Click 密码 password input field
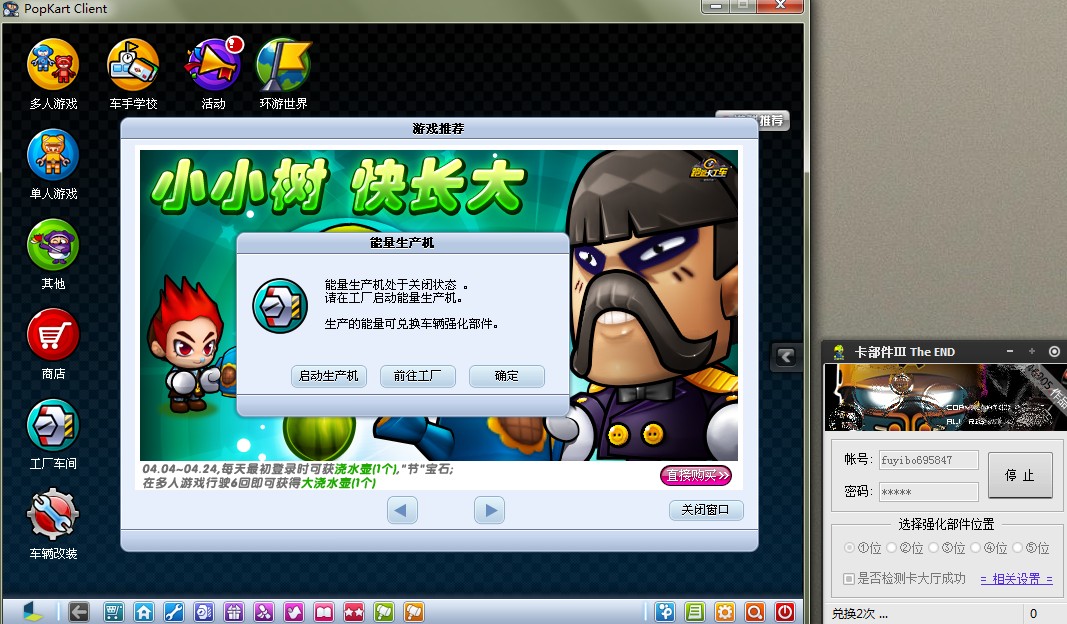The image size is (1067, 624). click(928, 491)
